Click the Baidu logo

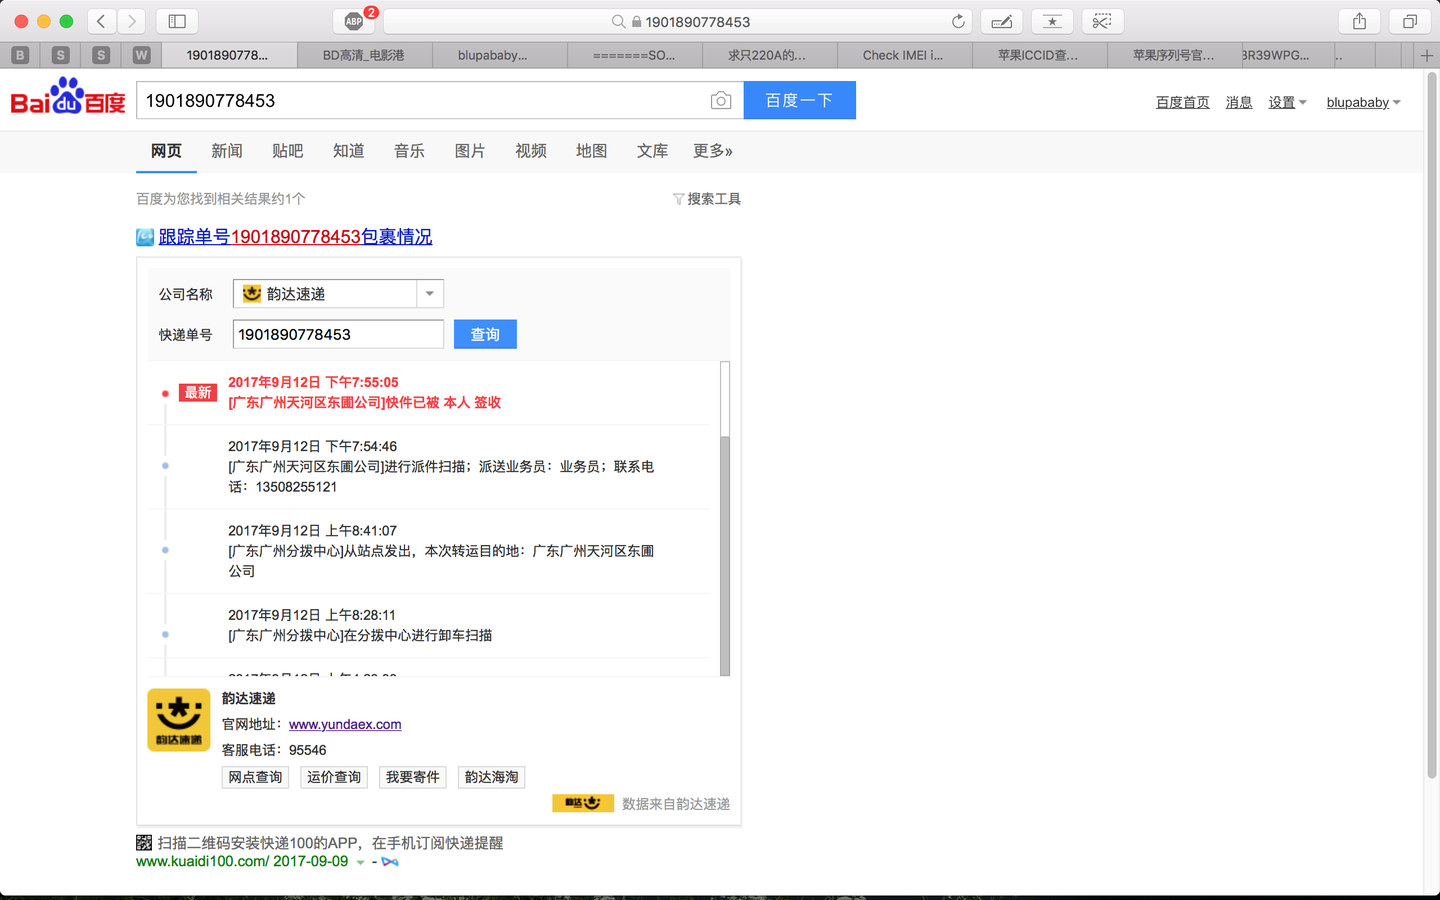(x=68, y=96)
